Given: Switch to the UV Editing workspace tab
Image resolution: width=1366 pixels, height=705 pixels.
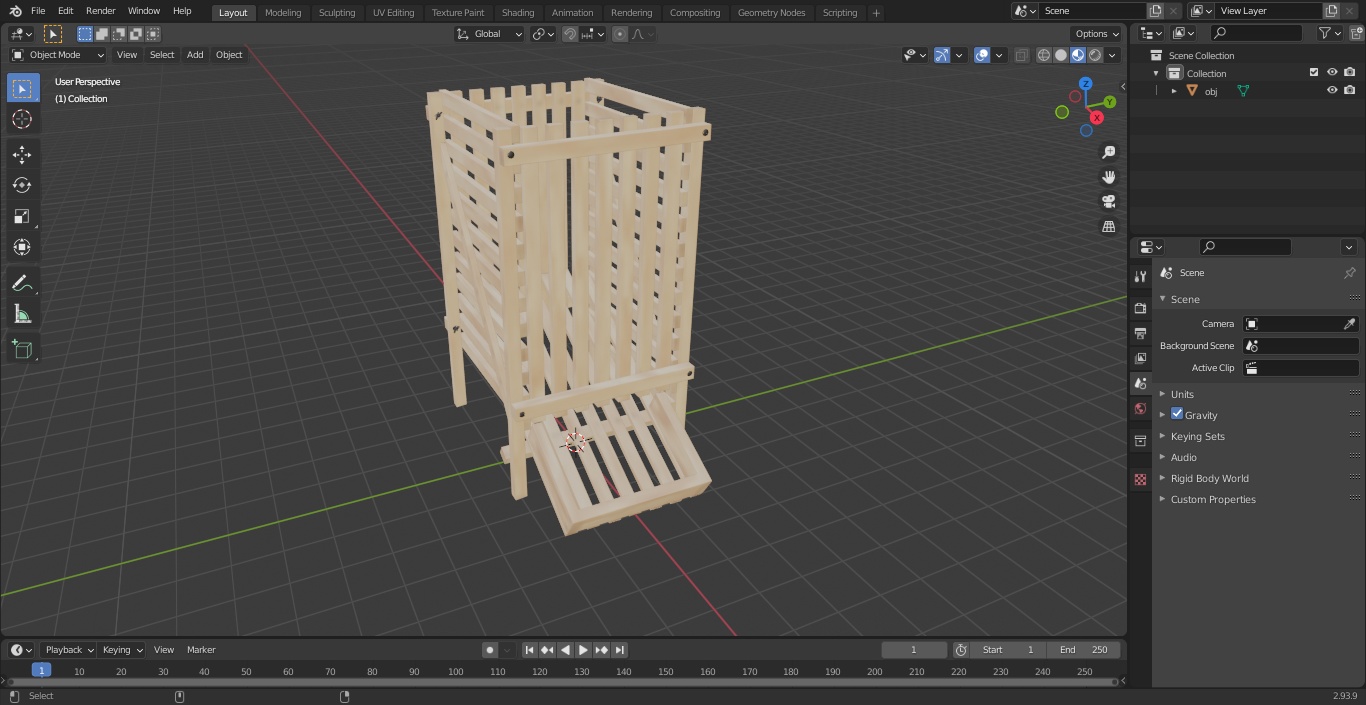Looking at the screenshot, I should click(393, 13).
